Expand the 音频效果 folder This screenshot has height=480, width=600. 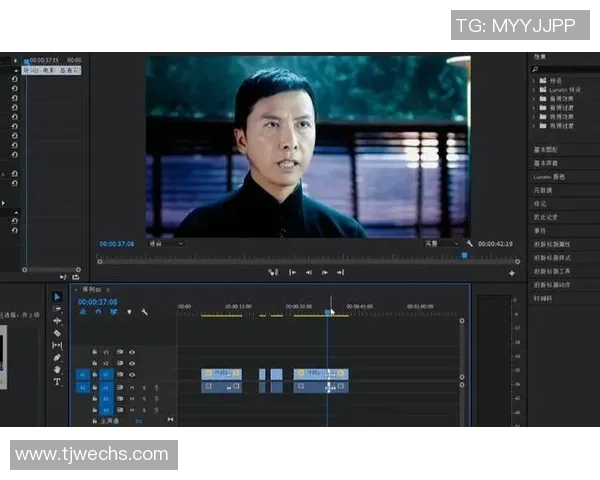point(534,99)
